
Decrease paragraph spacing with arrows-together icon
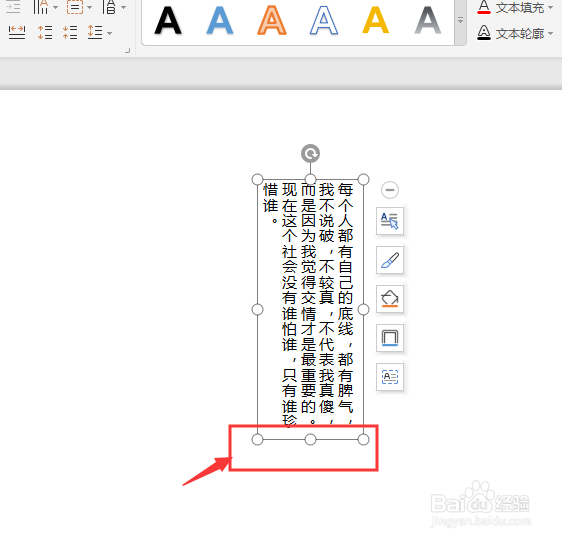point(70,33)
